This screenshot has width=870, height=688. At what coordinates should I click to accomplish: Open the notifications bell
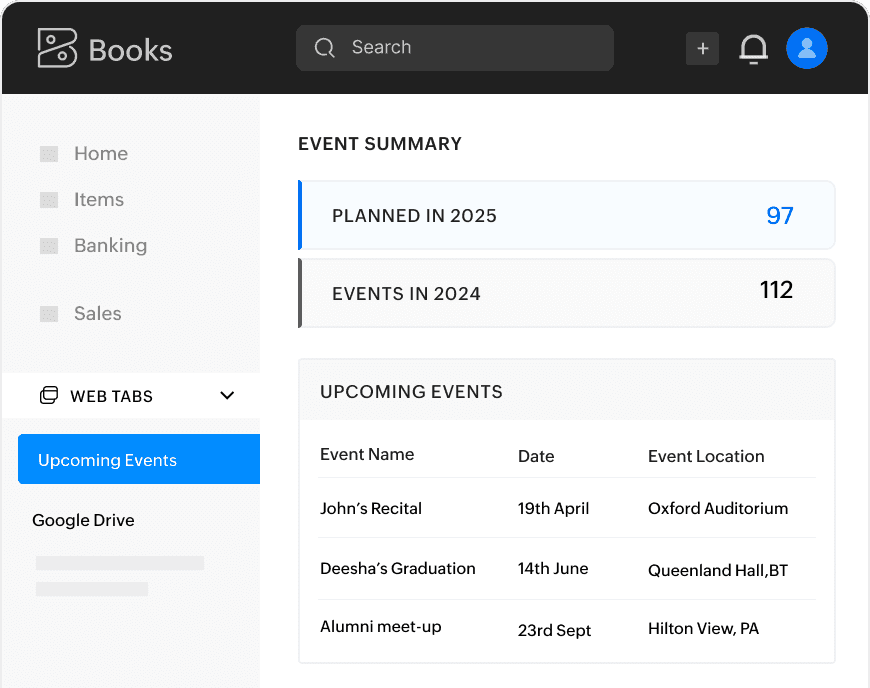point(753,49)
